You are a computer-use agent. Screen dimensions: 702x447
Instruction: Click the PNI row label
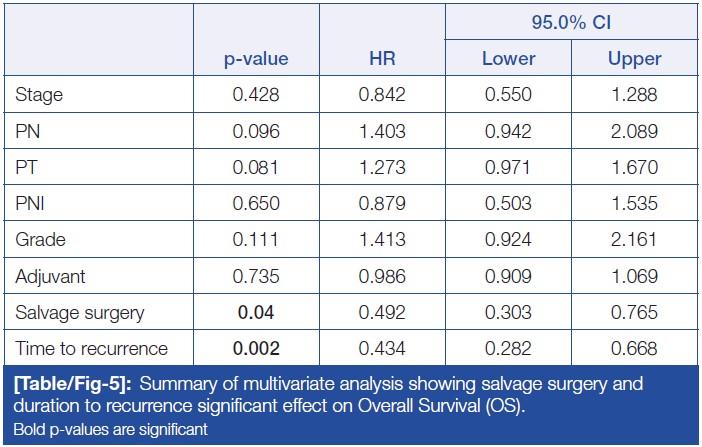(30, 204)
